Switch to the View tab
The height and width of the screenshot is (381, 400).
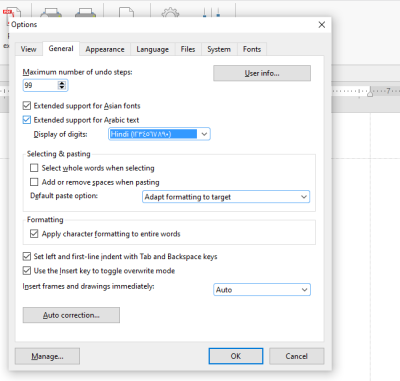click(x=29, y=49)
